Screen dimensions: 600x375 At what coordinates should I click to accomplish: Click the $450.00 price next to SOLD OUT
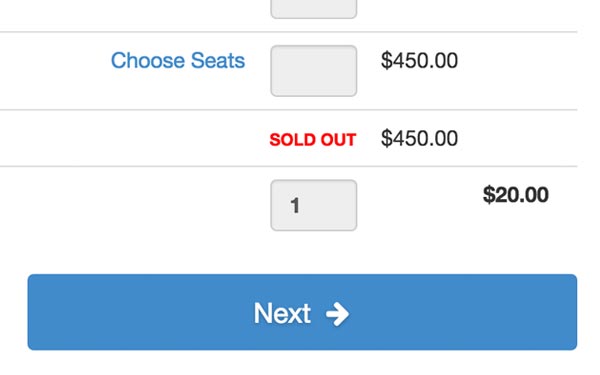419,138
